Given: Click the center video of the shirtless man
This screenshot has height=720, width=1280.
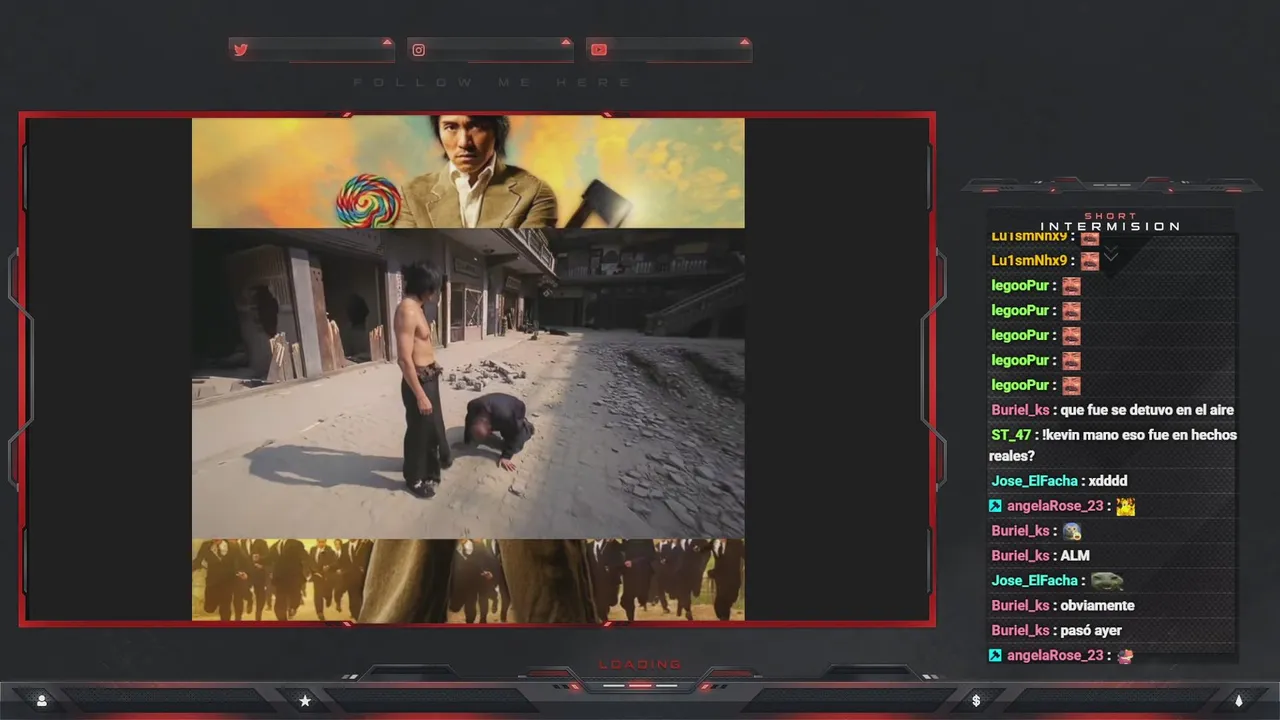Looking at the screenshot, I should pos(468,384).
